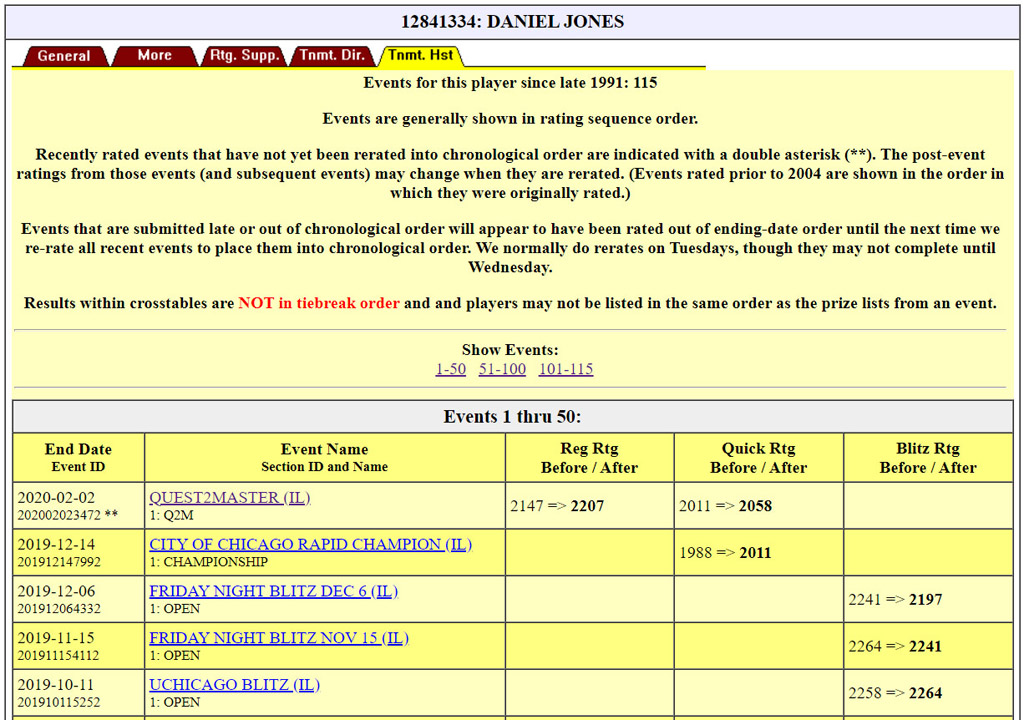Viewport: 1024px width, 720px height.
Task: Switch to the General tab
Action: 63,56
